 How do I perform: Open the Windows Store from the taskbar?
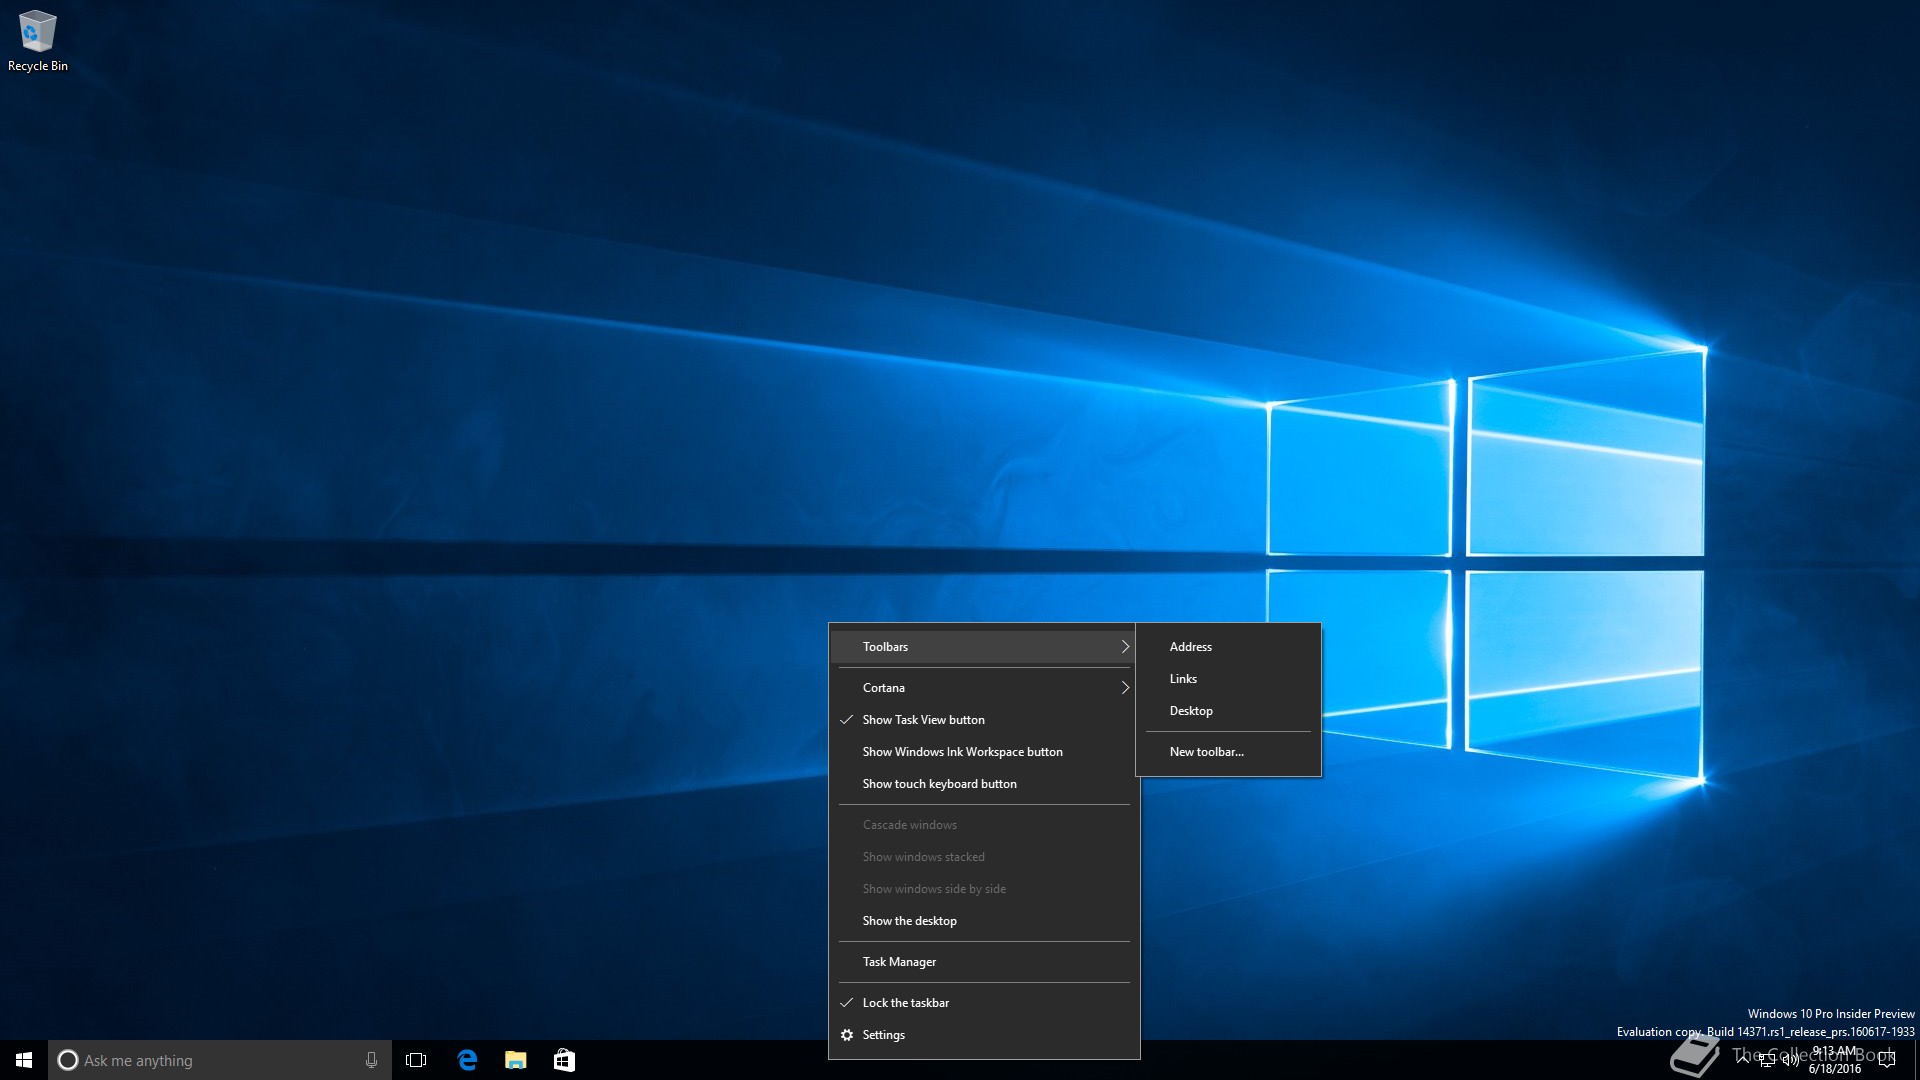click(x=564, y=1060)
